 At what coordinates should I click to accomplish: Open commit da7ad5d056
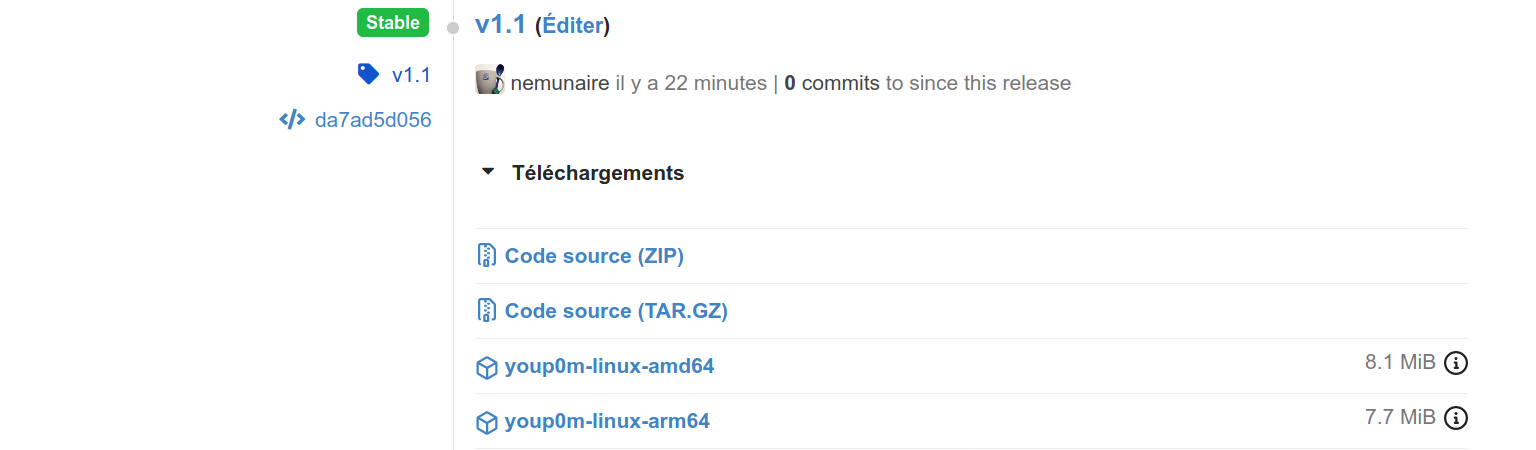pos(373,121)
